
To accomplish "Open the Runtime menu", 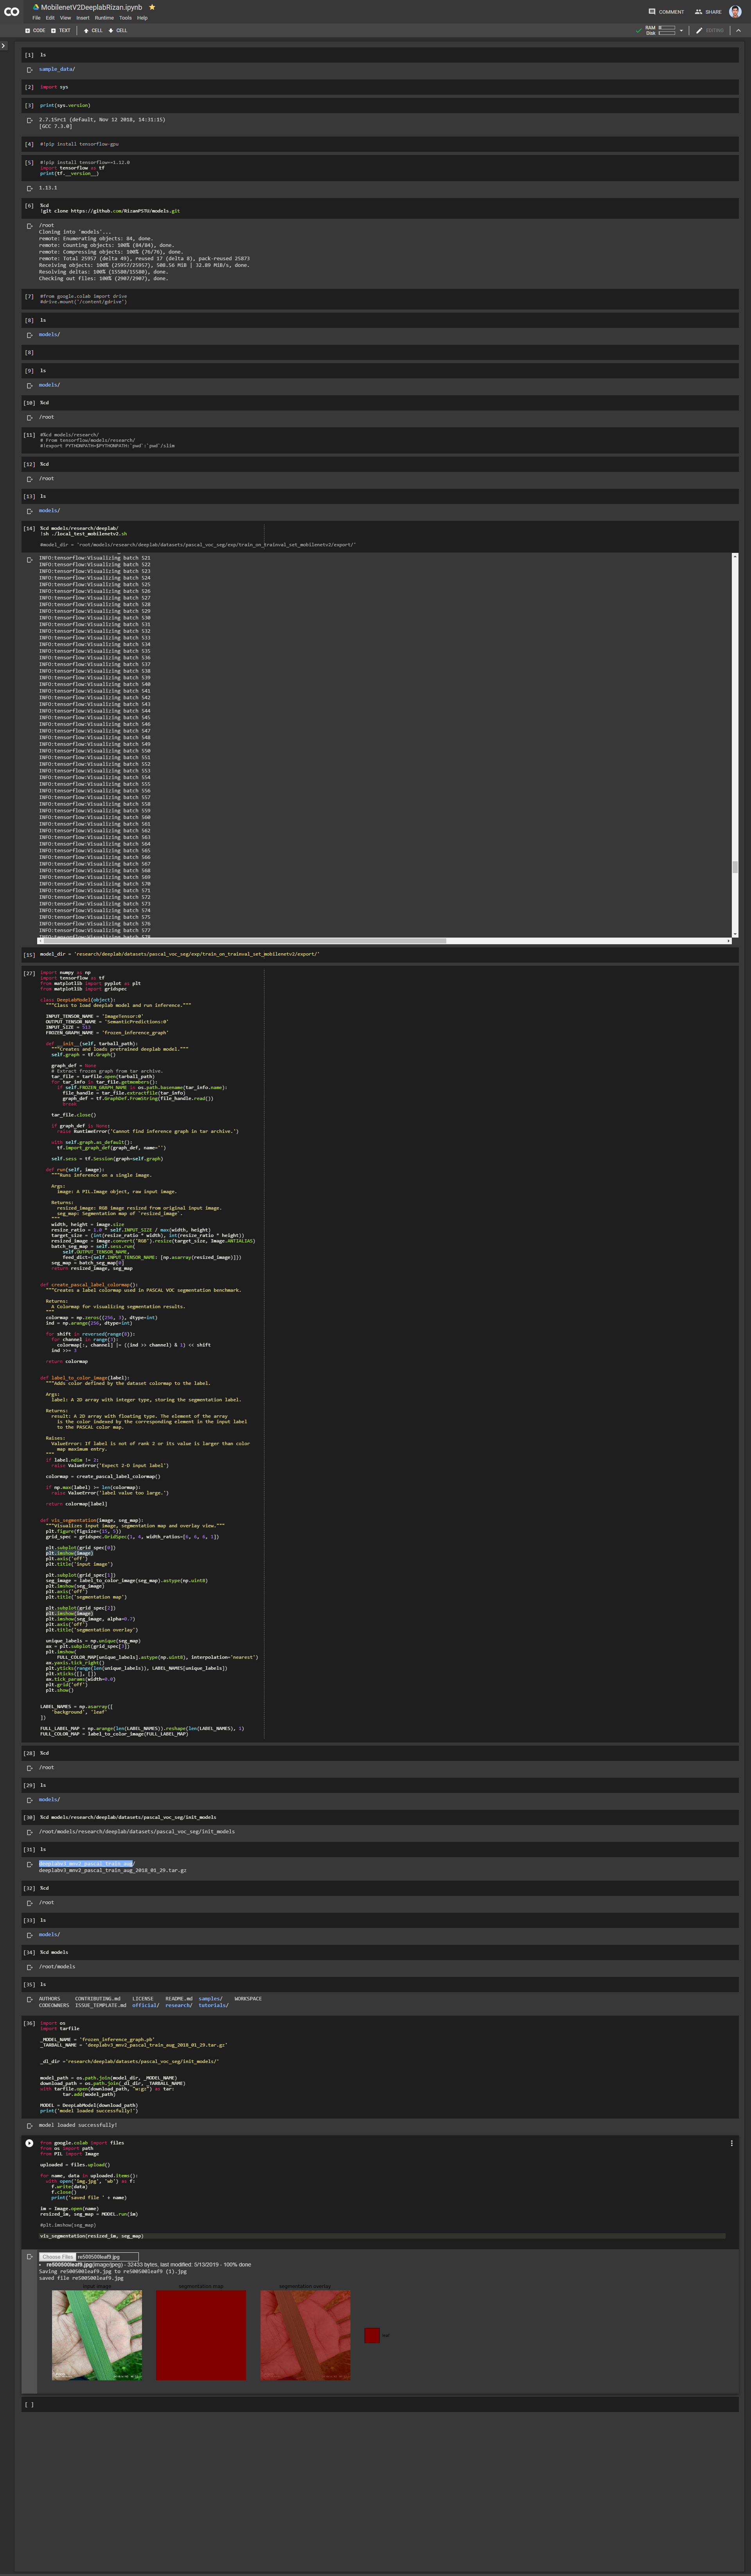I will (x=104, y=18).
